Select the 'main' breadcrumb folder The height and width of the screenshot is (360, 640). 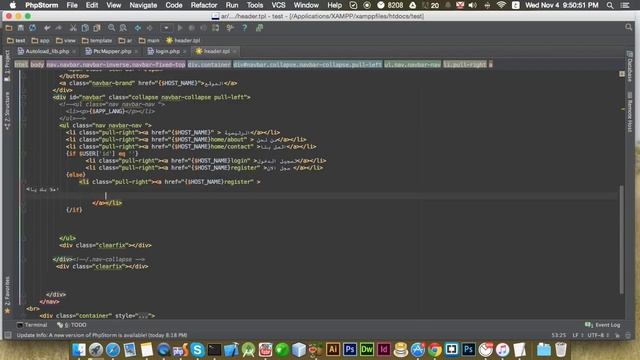click(149, 40)
